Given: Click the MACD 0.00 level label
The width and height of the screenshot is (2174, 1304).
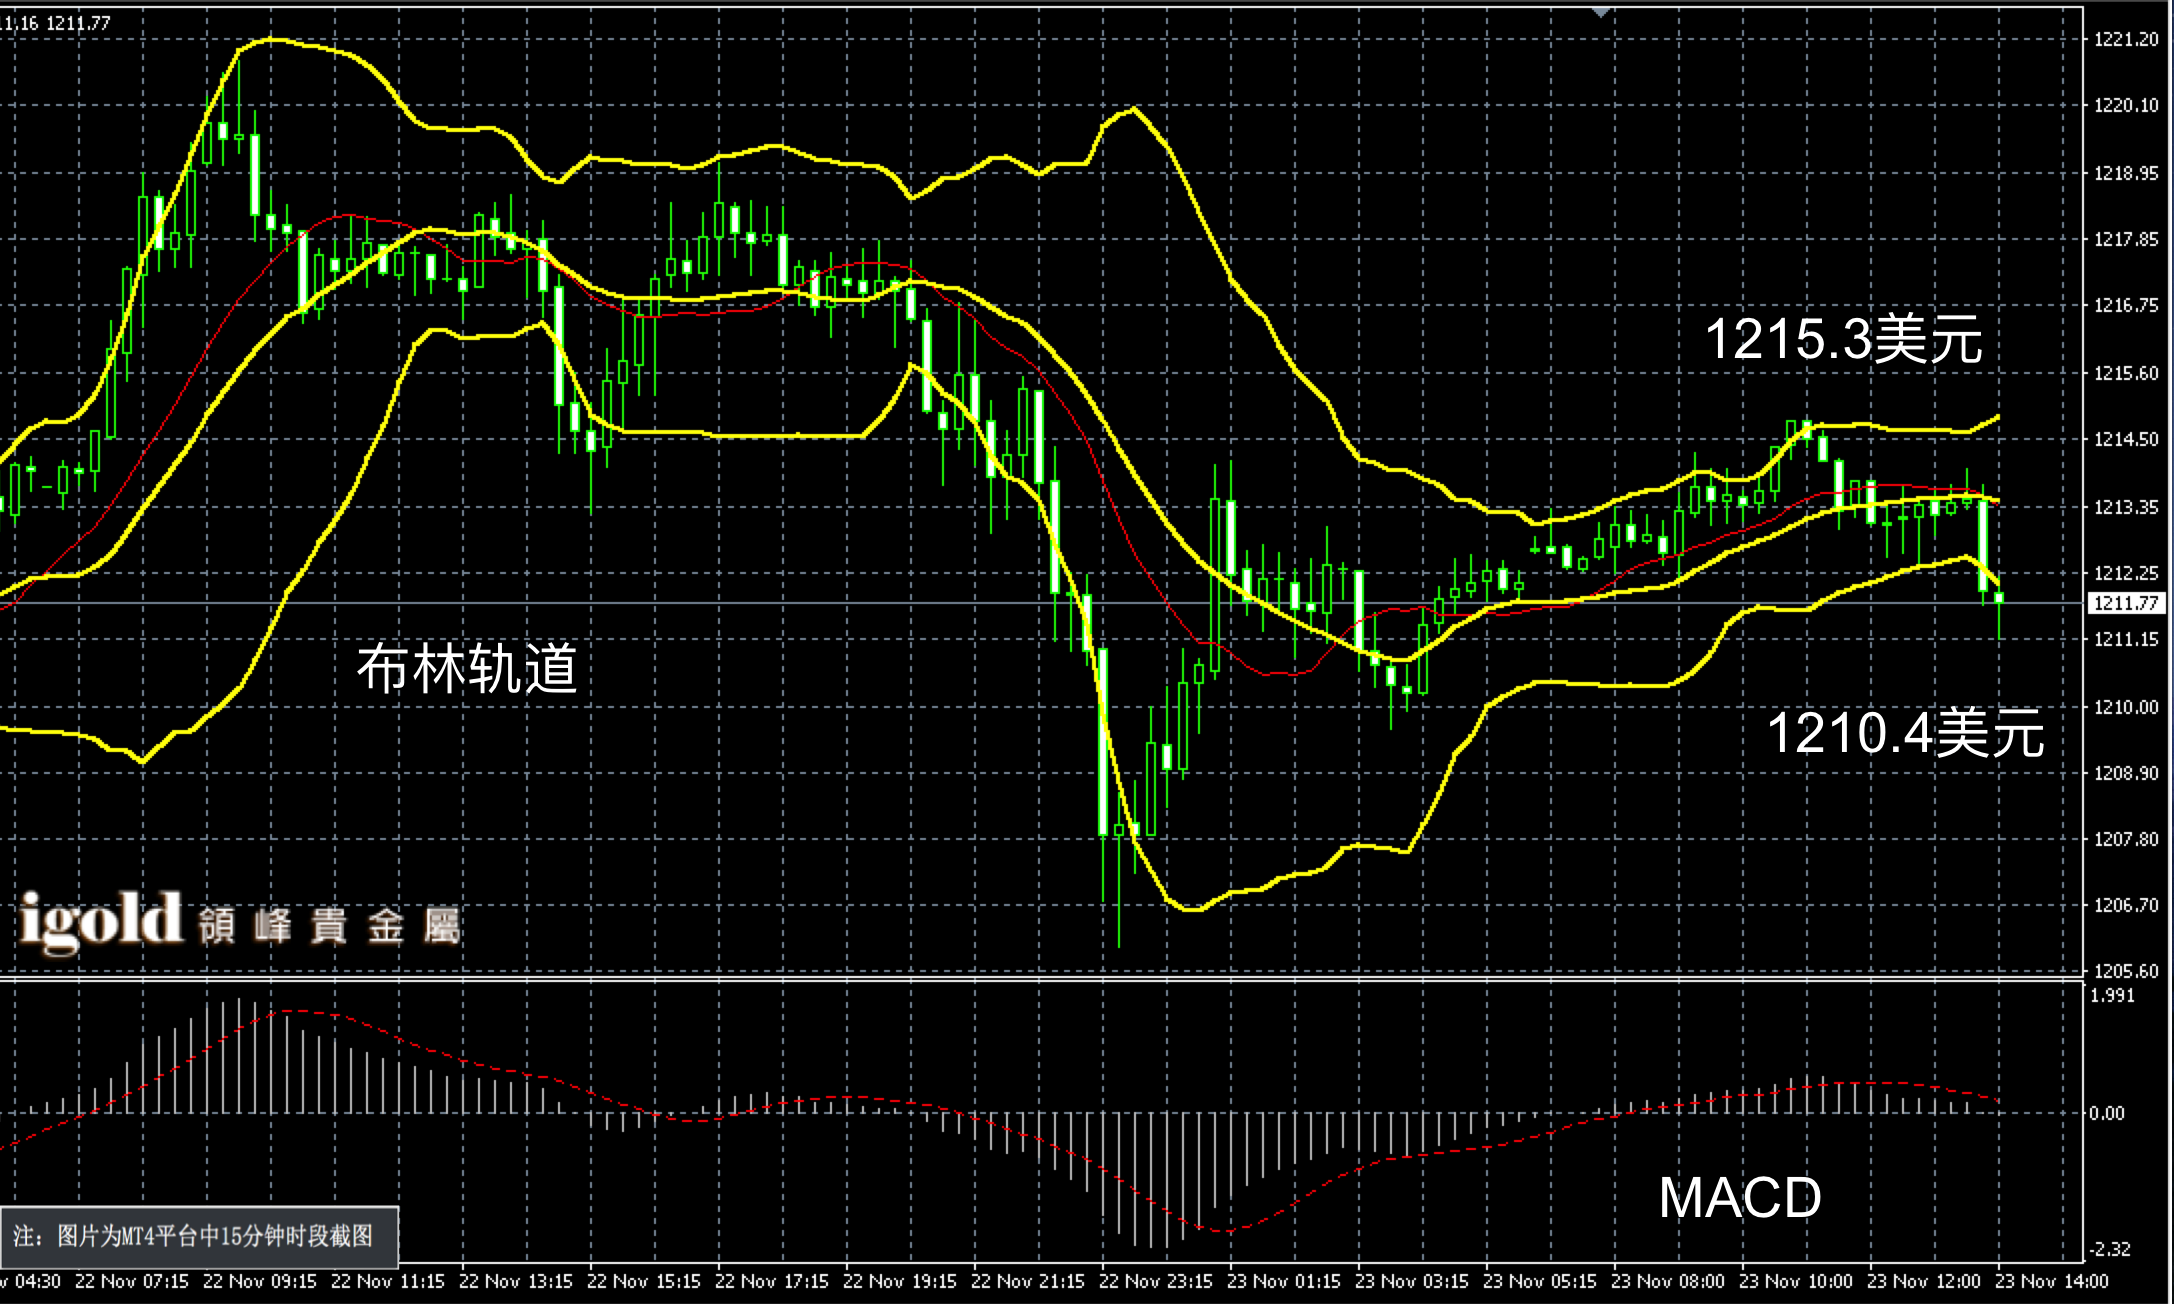Looking at the screenshot, I should pyautogui.click(x=2106, y=1113).
